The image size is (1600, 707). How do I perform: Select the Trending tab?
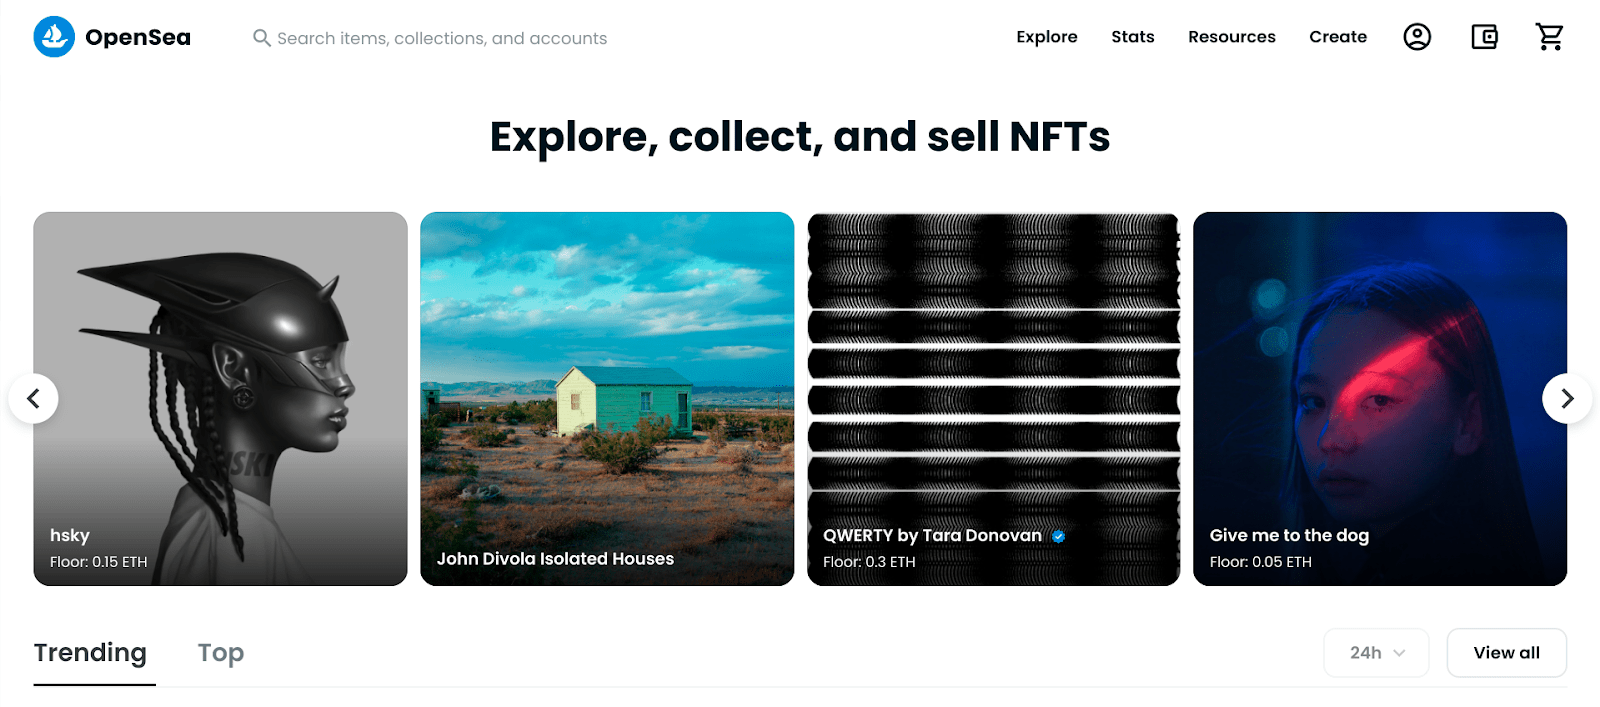coord(90,653)
